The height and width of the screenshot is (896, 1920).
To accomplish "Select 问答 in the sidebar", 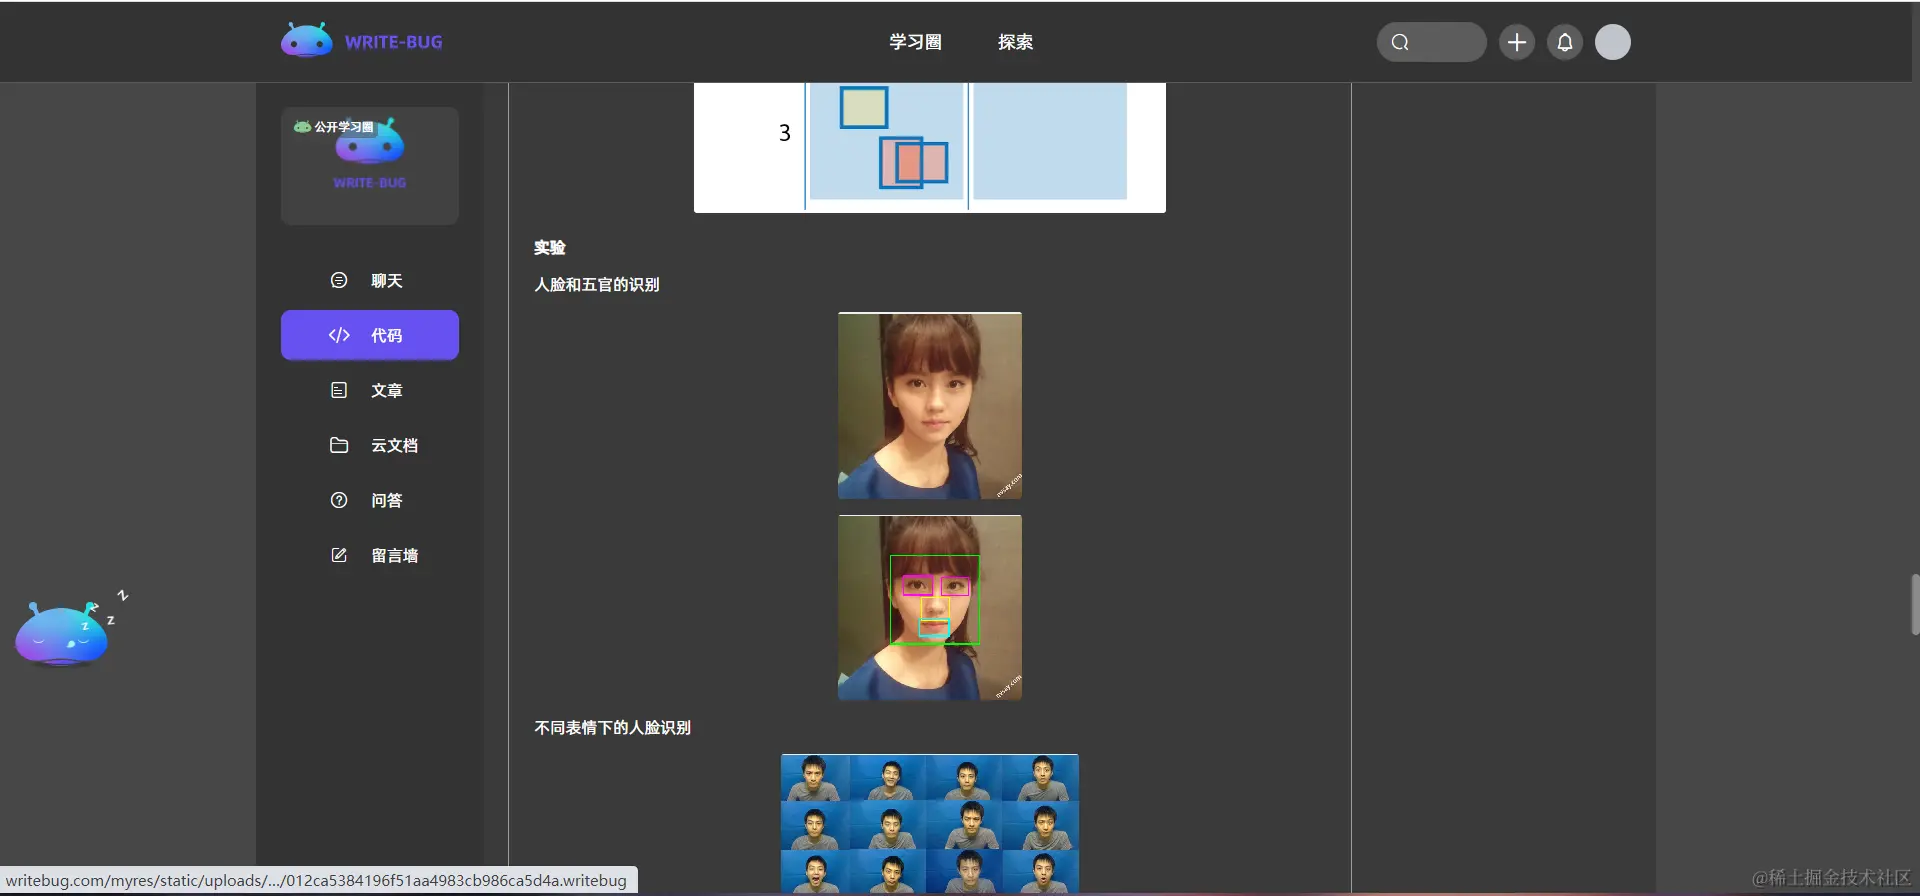I will click(370, 500).
